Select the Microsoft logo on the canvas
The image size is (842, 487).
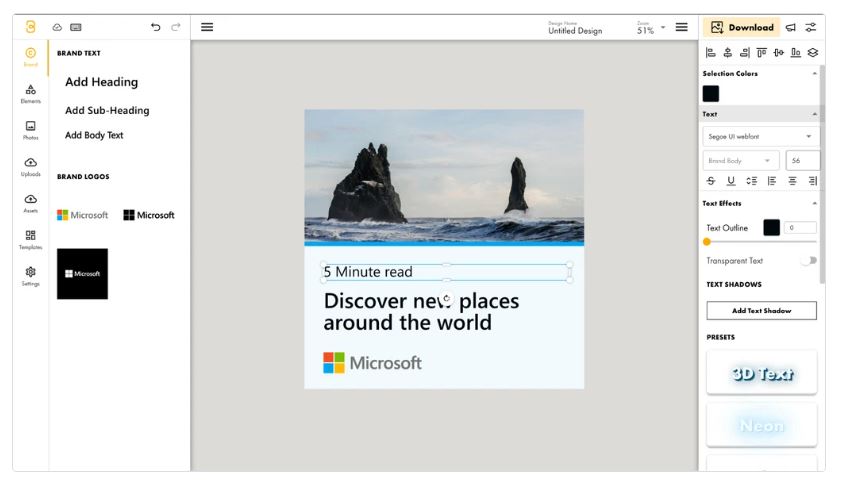coord(372,363)
